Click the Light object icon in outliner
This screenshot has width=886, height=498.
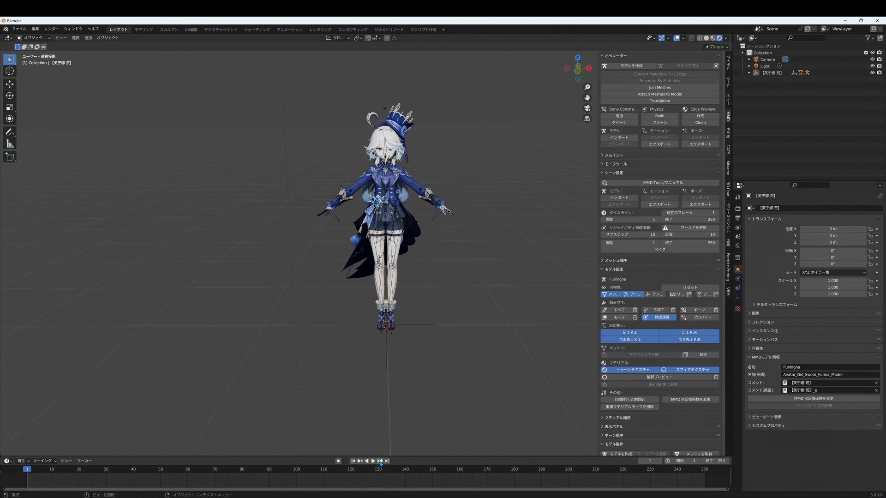(x=756, y=66)
